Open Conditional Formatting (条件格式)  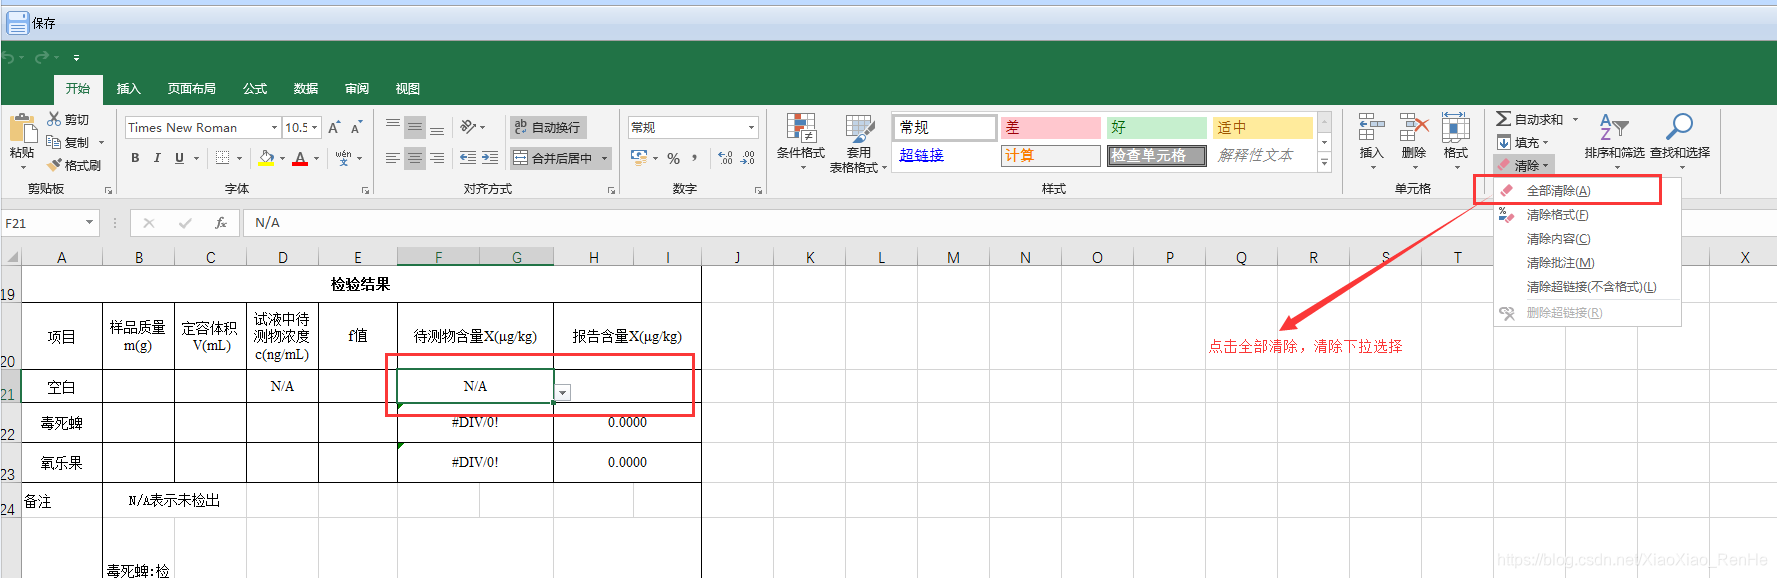point(801,141)
